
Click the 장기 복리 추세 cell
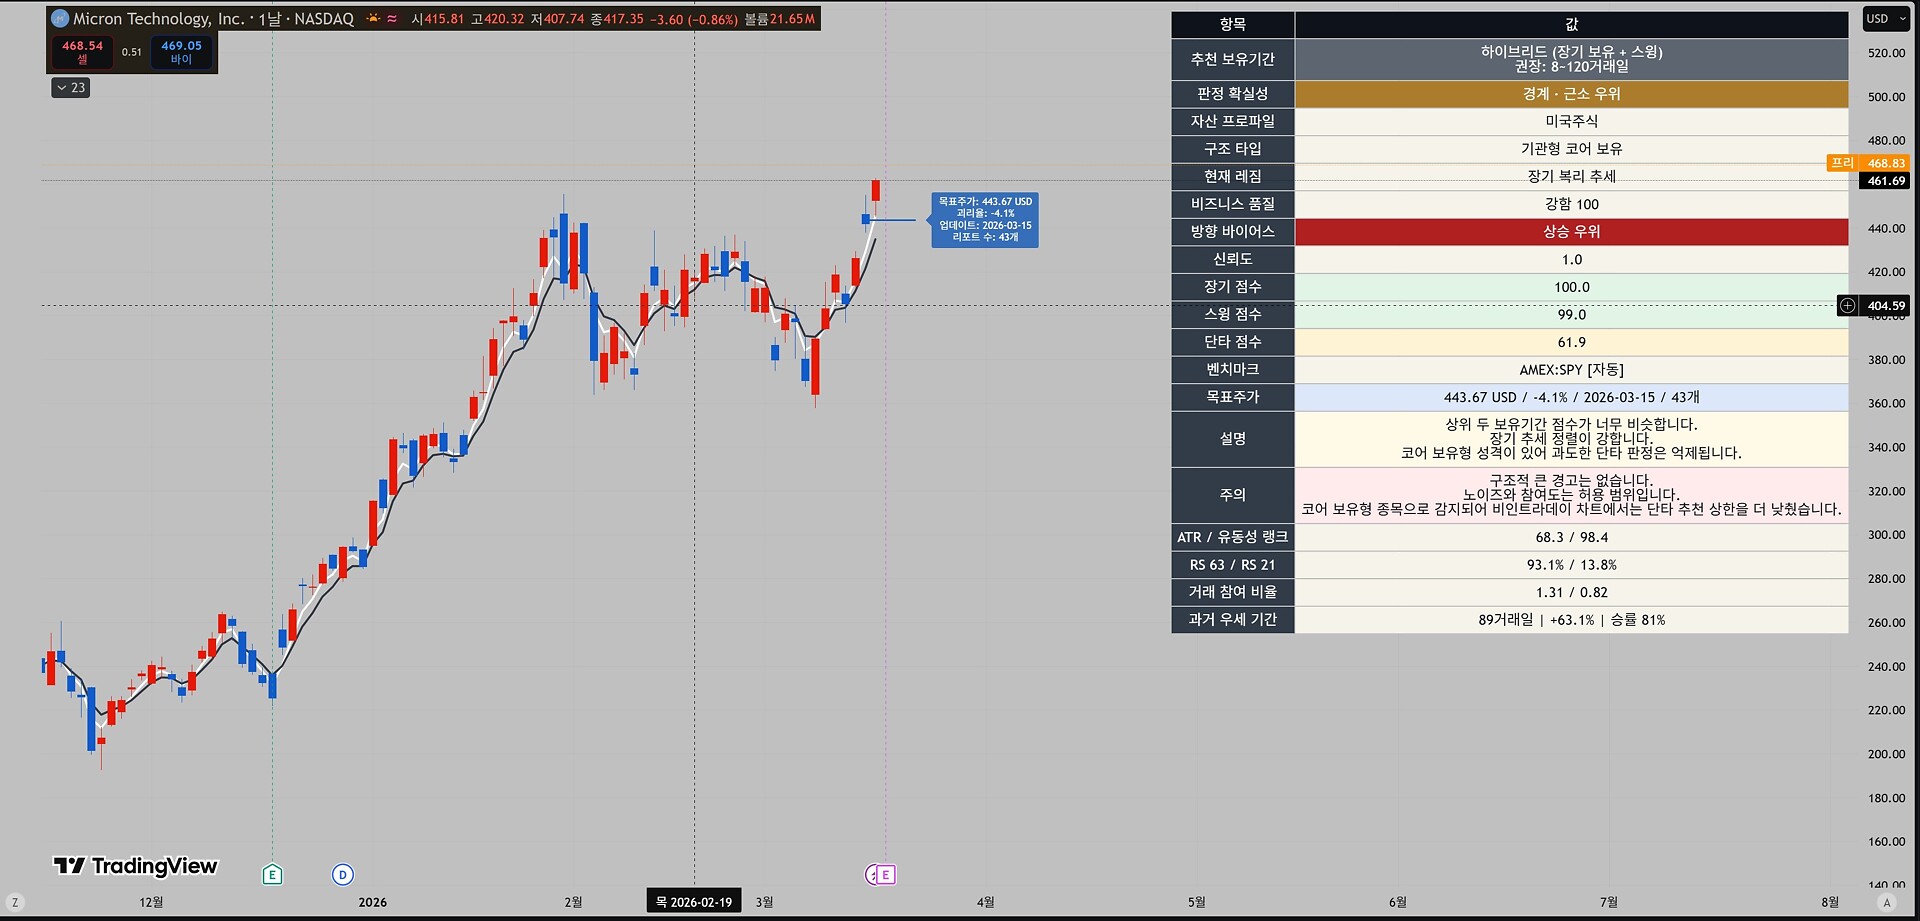tap(1572, 176)
